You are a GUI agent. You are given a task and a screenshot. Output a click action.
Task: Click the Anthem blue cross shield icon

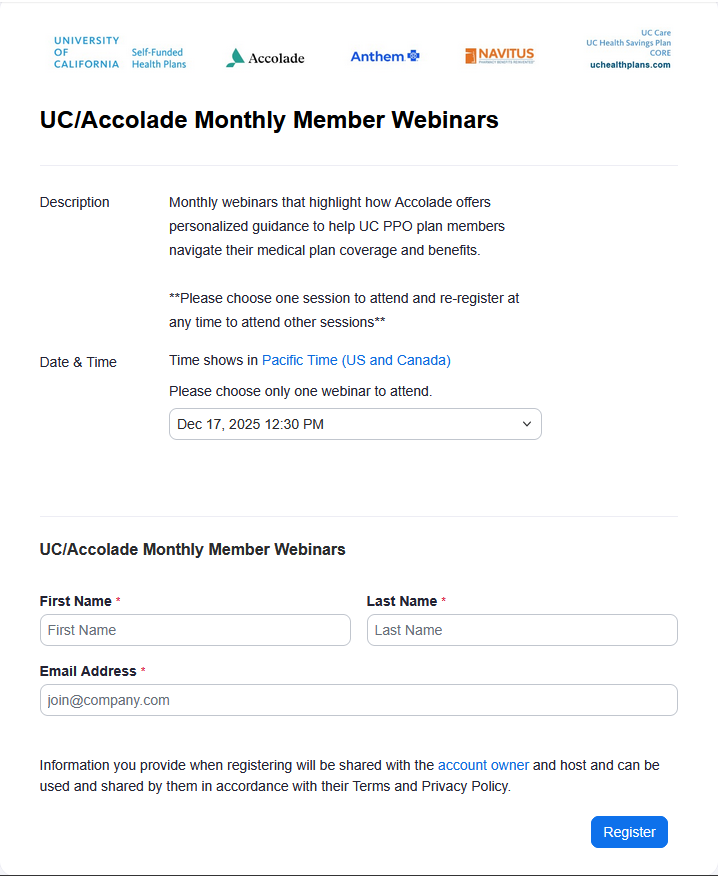pos(413,56)
